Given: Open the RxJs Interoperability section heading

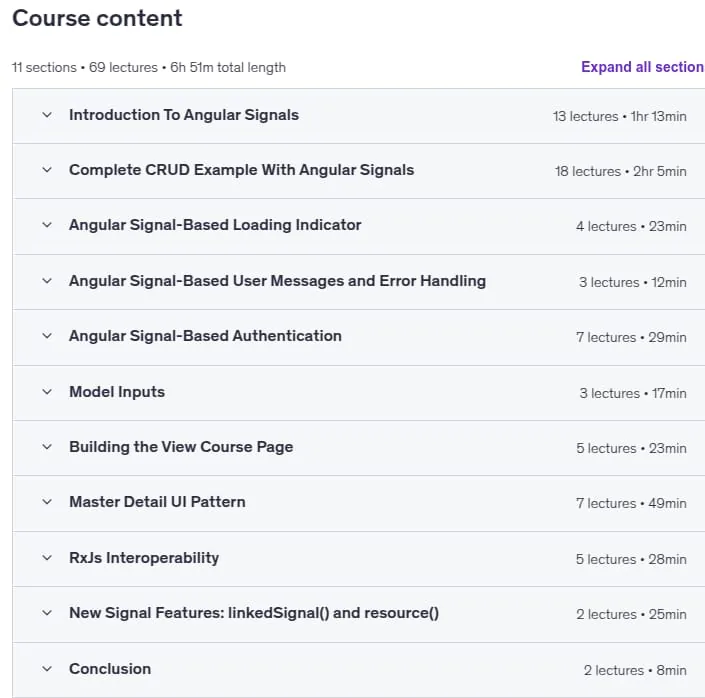Looking at the screenshot, I should (x=144, y=558).
